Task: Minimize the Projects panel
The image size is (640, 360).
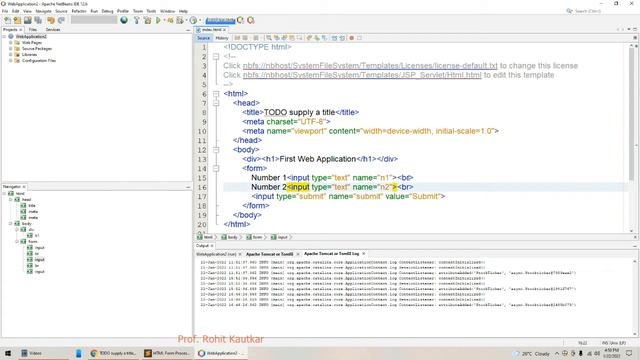Action: pos(188,30)
